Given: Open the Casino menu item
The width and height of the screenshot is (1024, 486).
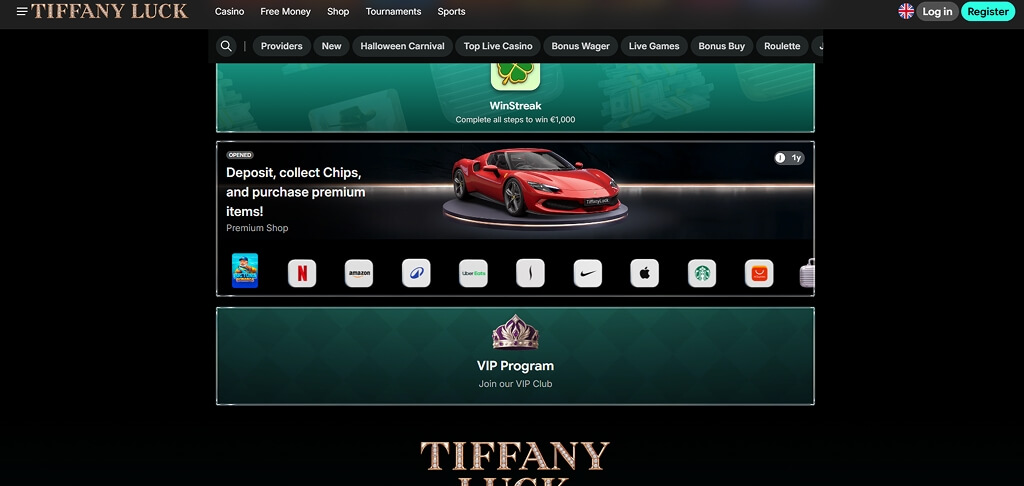Looking at the screenshot, I should (x=229, y=11).
